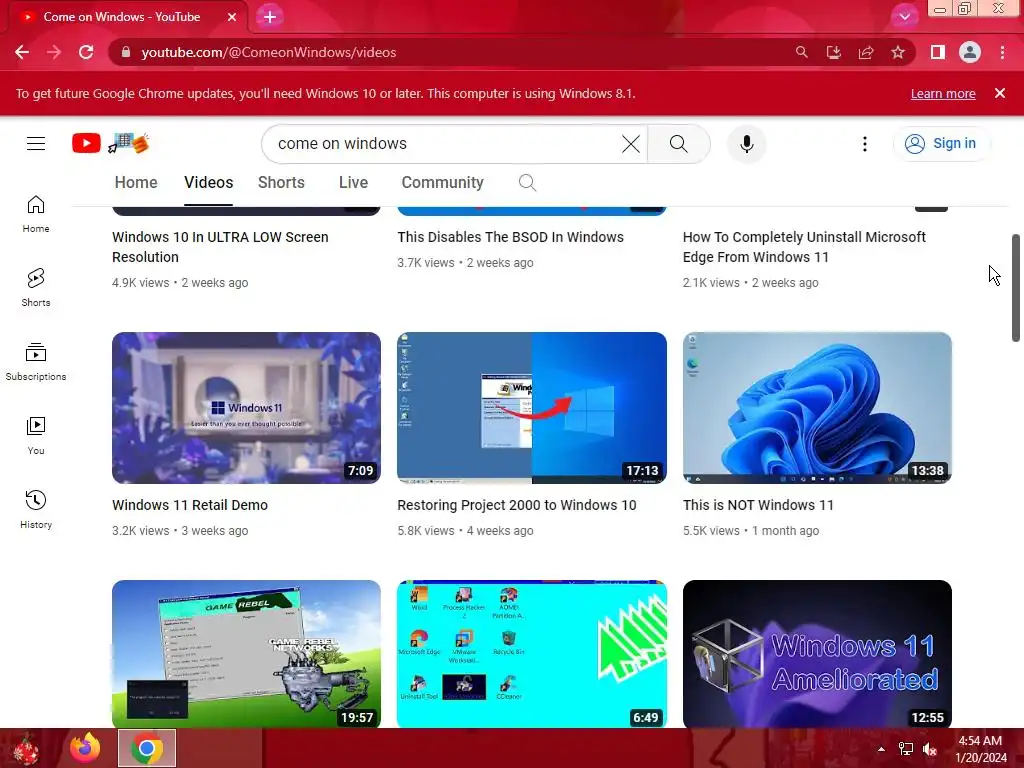Click the This is NOT Windows 11 title
This screenshot has height=768, width=1024.
[x=758, y=505]
